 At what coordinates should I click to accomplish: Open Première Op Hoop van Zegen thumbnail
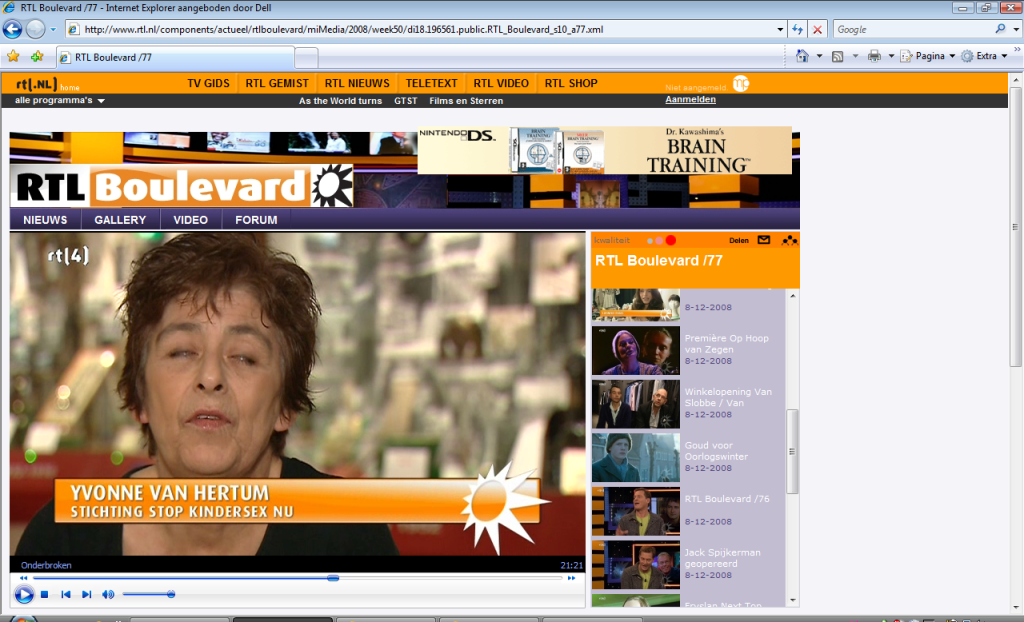[636, 350]
